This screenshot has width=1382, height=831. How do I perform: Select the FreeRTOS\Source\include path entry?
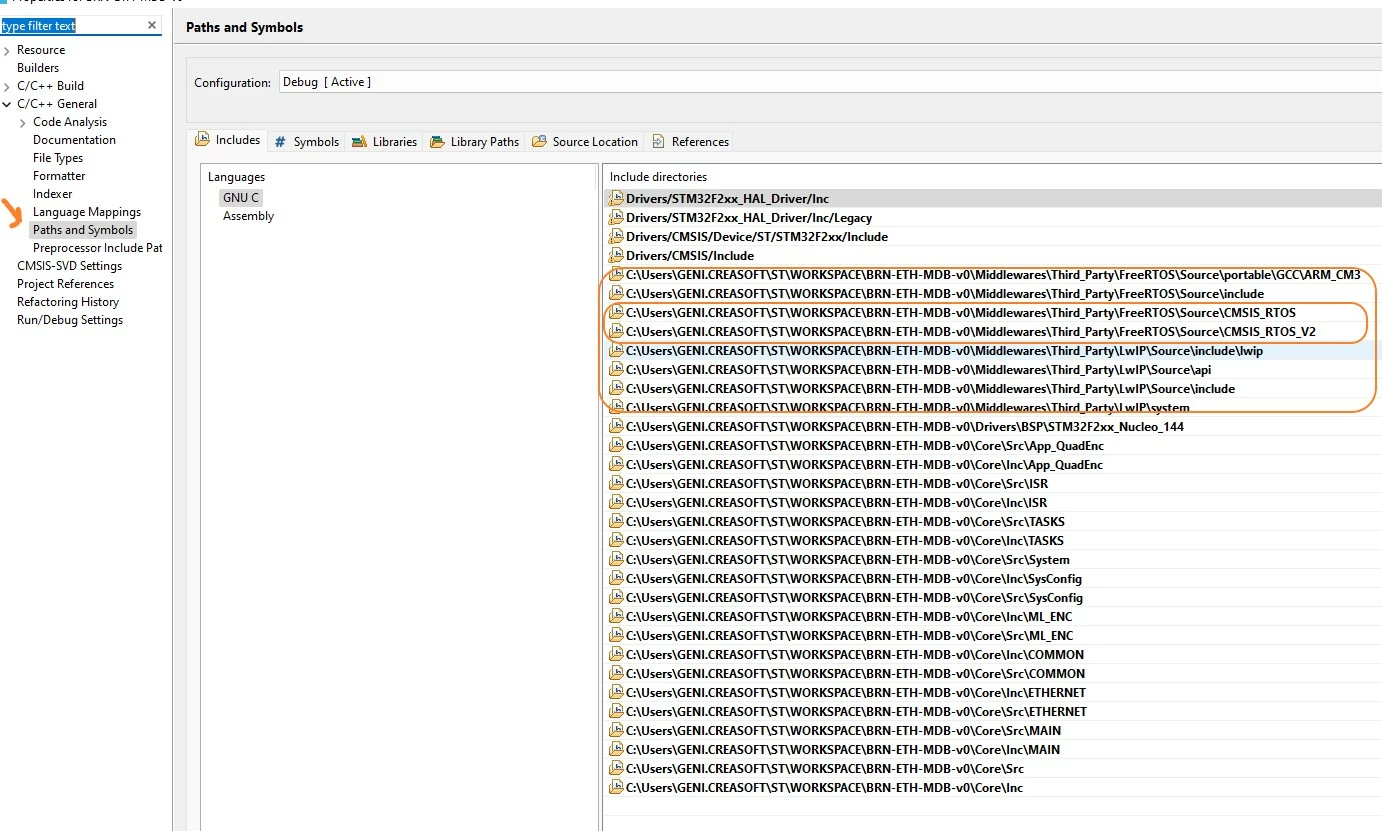(x=945, y=294)
